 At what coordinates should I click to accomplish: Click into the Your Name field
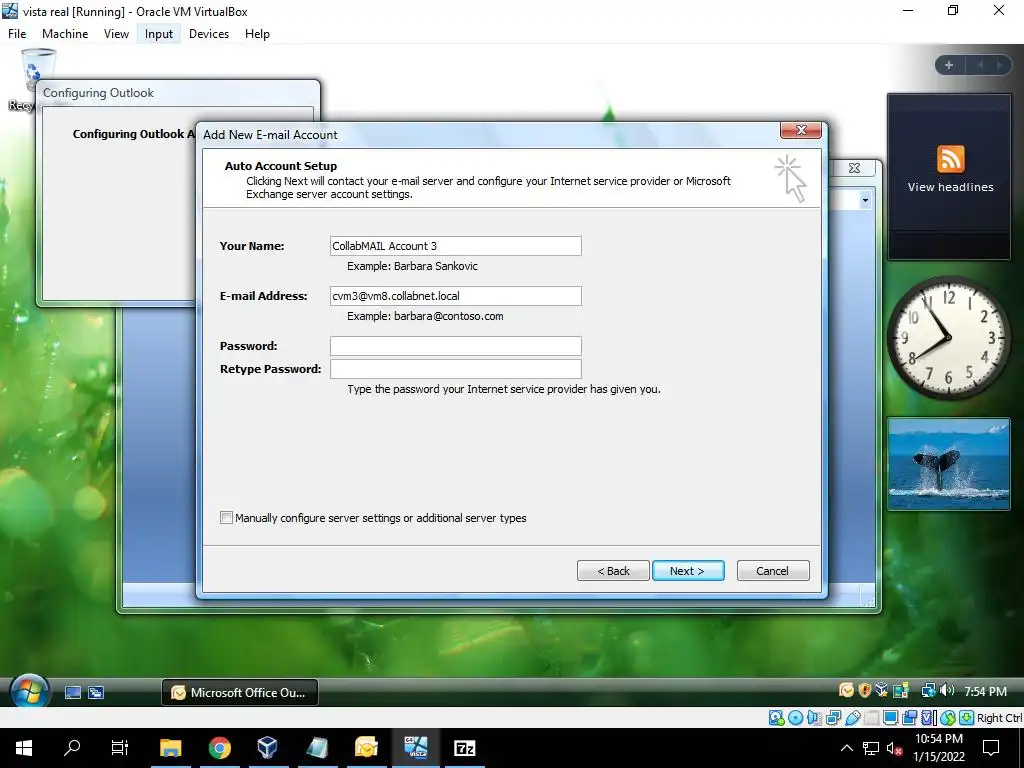coord(455,246)
